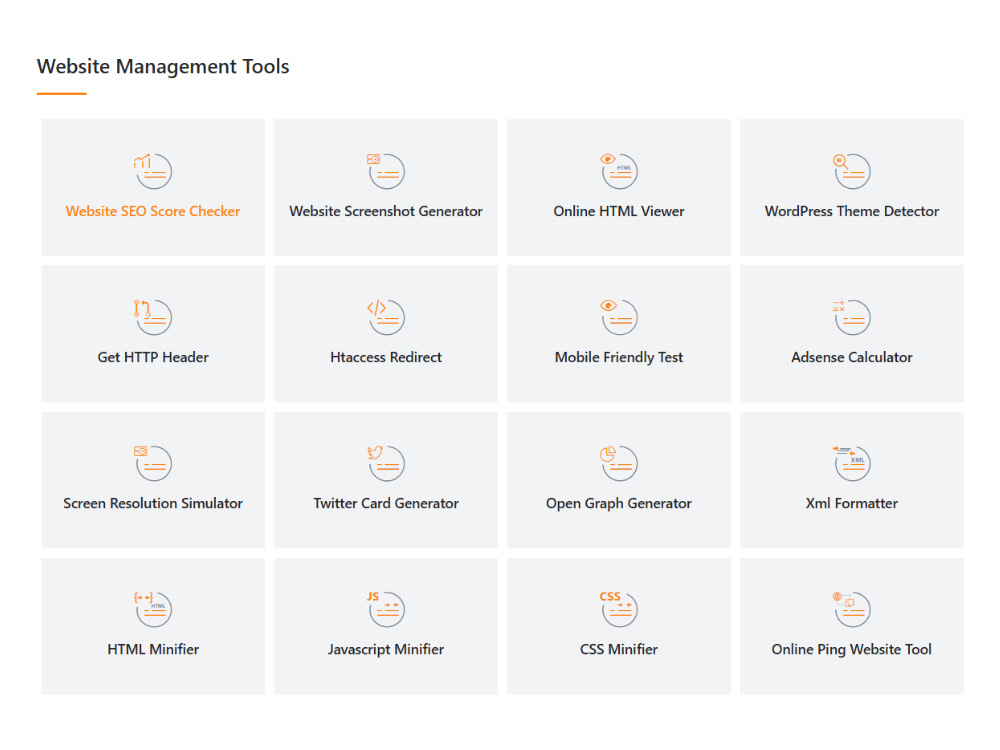
Task: Click the Website Screenshot Generator camera icon
Action: click(x=386, y=171)
